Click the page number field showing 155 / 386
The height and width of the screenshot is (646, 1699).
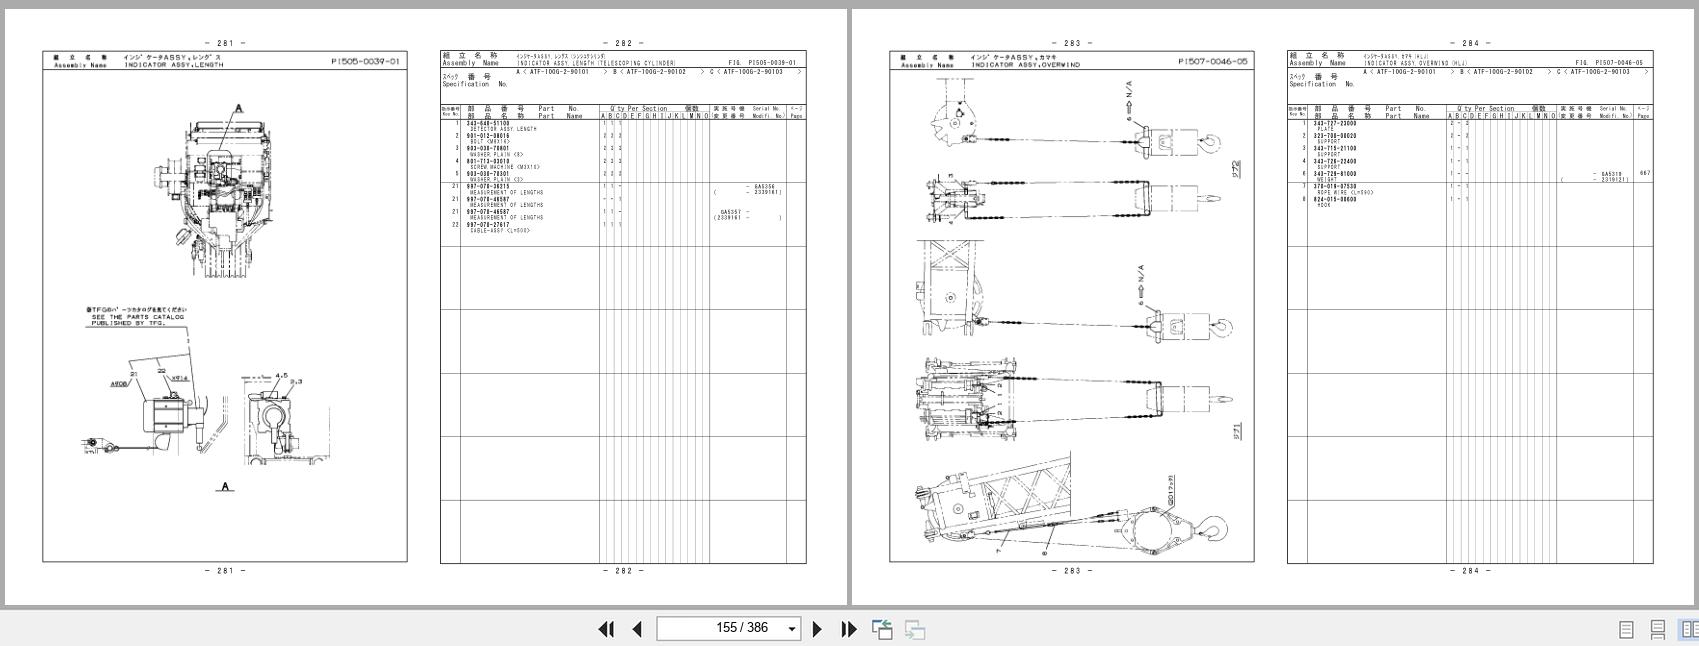(728, 628)
